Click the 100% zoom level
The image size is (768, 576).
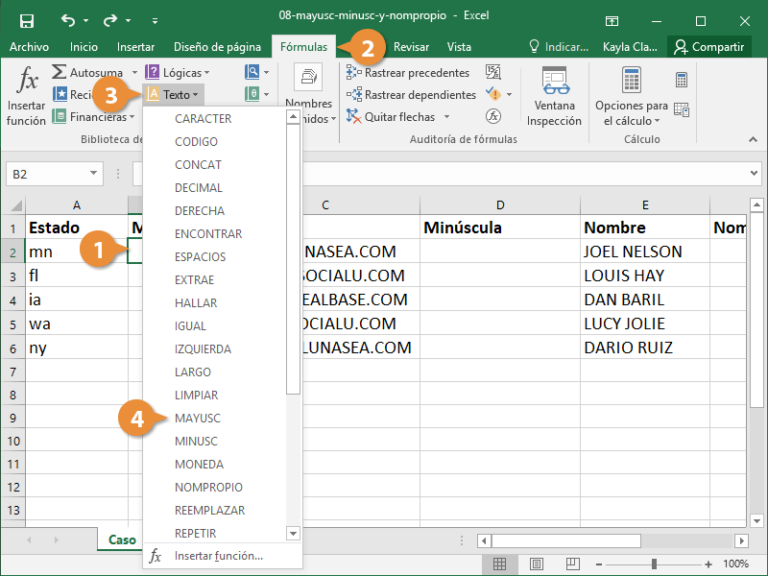[x=736, y=564]
